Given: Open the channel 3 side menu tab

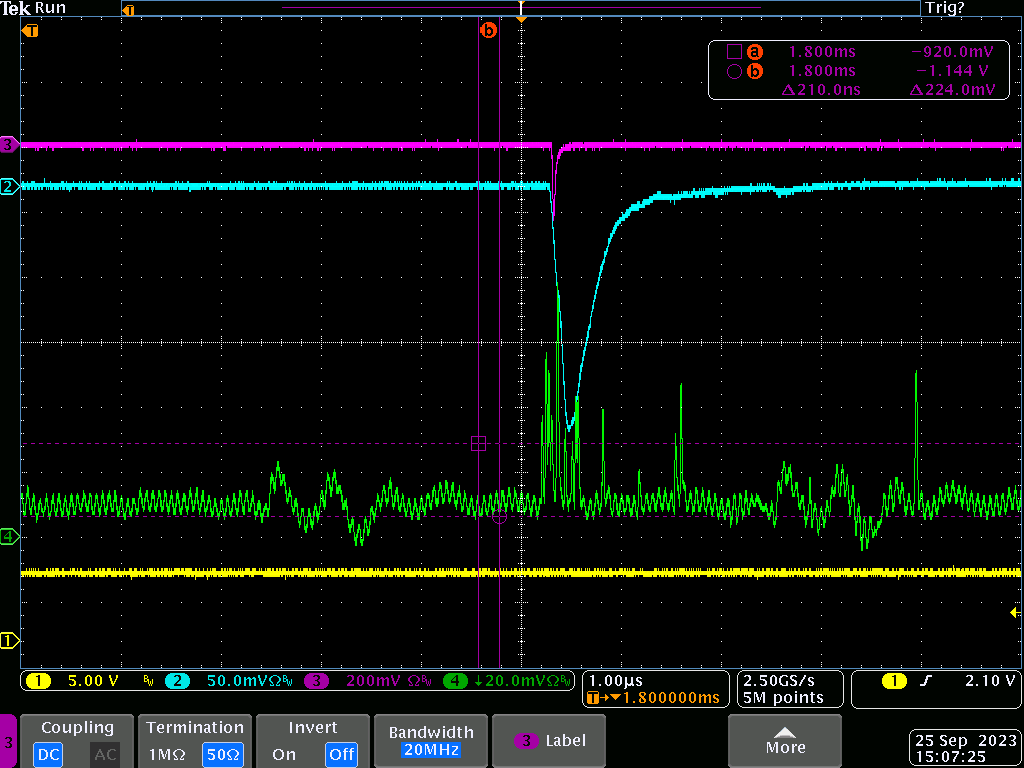Looking at the screenshot, I should click(9, 742).
